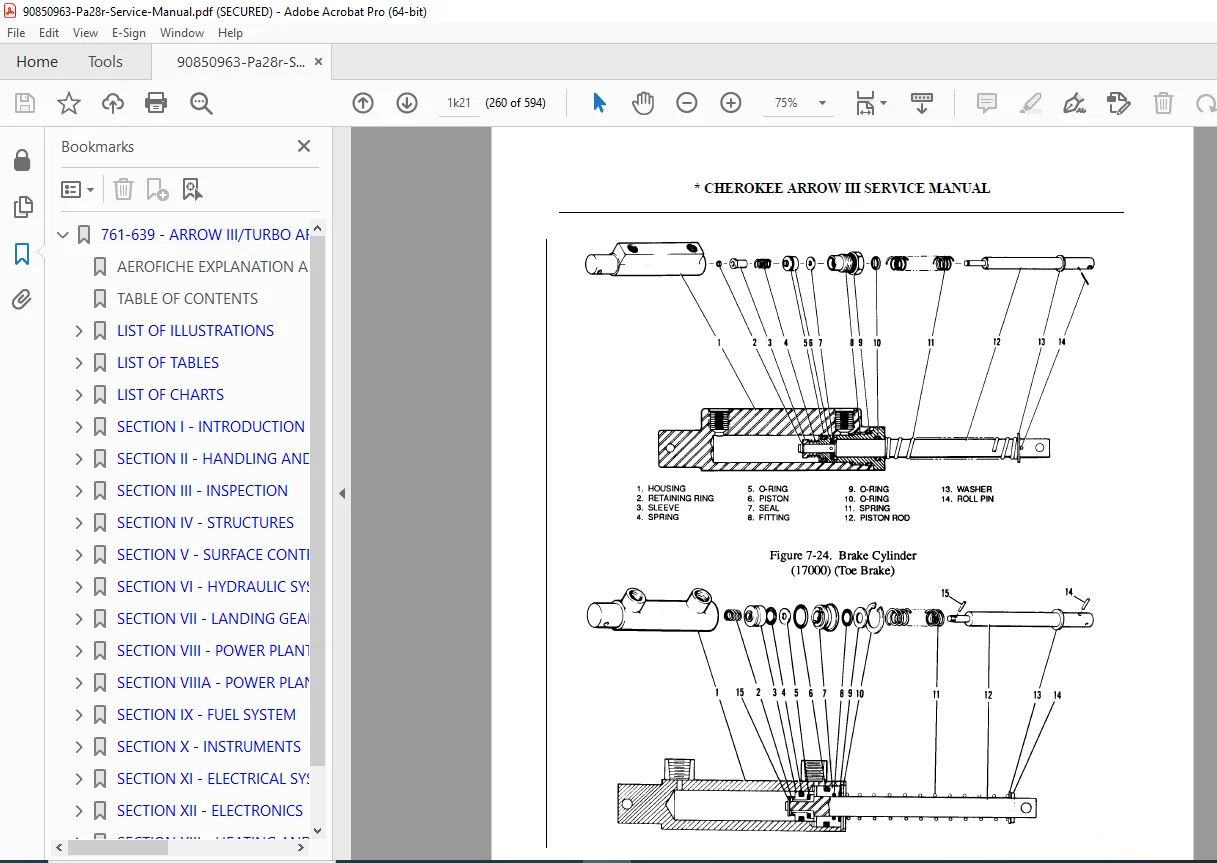Click the bookmarks scrollbar down arrow
Image resolution: width=1217 pixels, height=863 pixels.
(x=318, y=830)
